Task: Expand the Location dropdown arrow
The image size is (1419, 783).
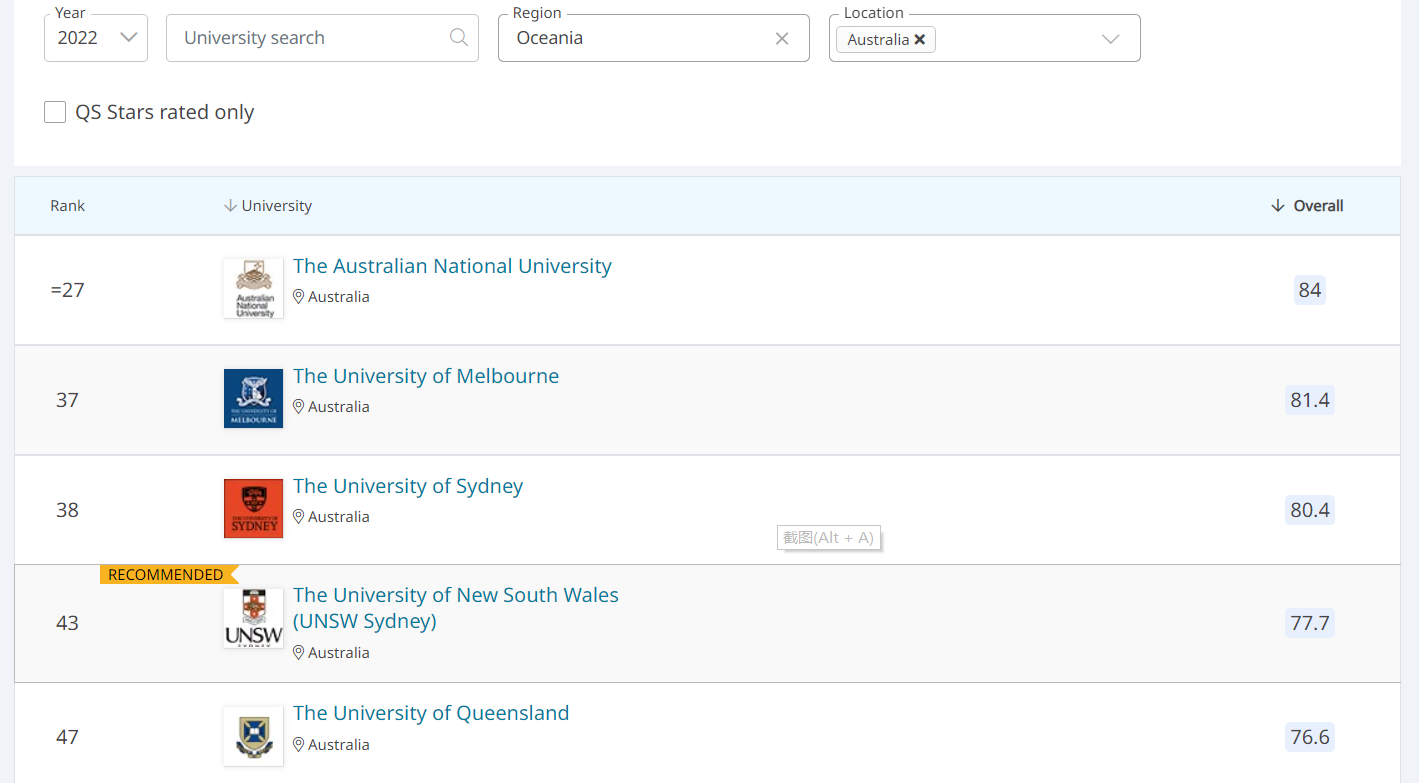Action: [x=1110, y=39]
